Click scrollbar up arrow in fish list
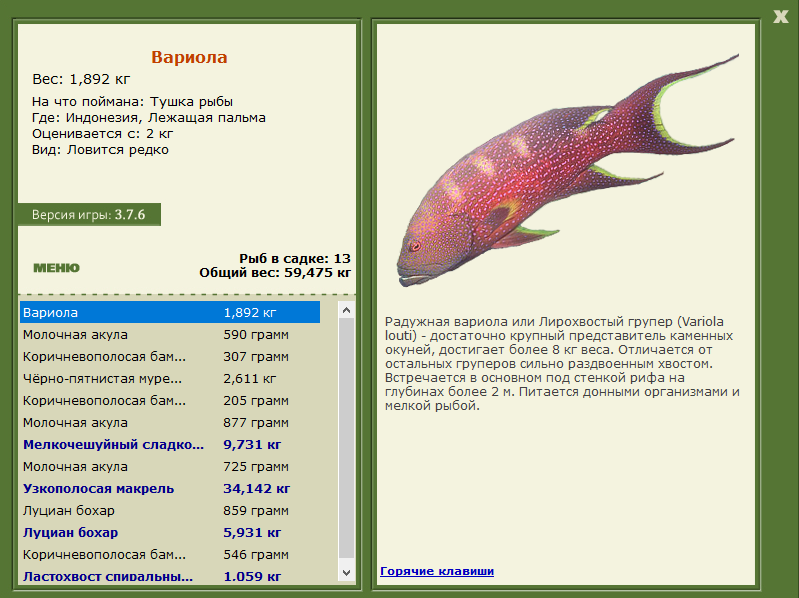 [x=347, y=310]
